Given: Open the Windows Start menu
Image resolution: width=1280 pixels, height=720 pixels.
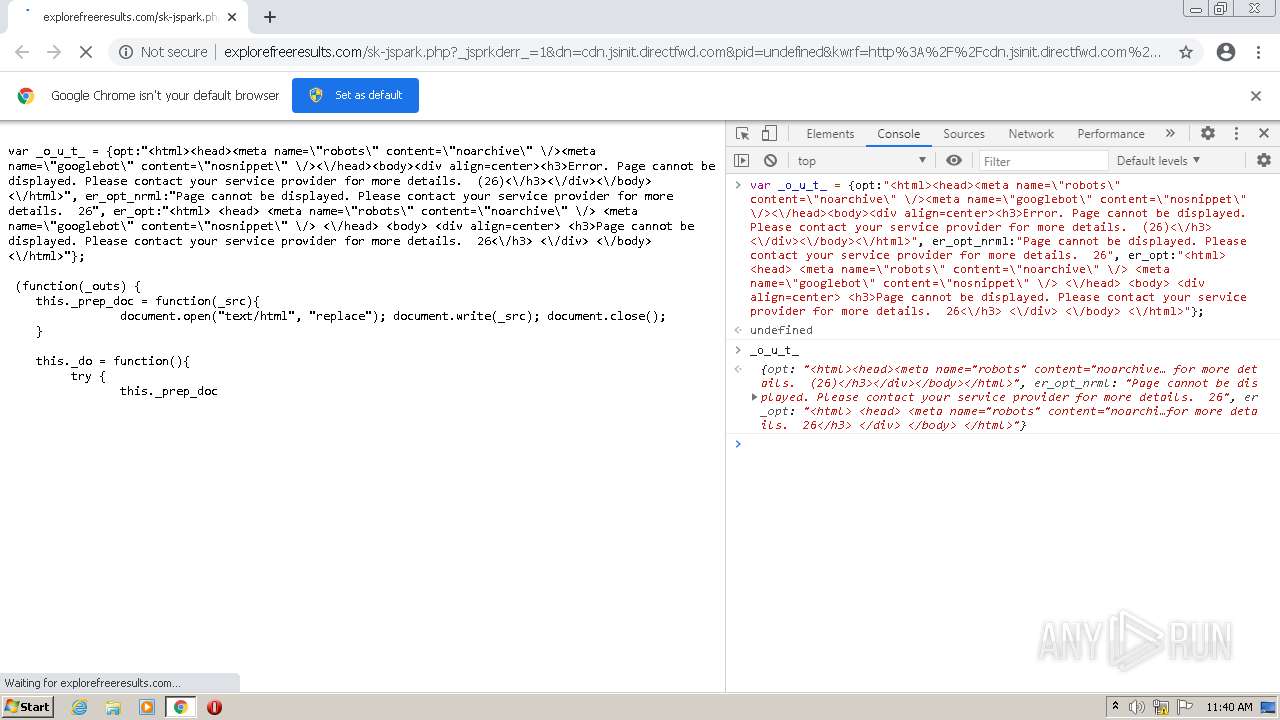Looking at the screenshot, I should (28, 706).
